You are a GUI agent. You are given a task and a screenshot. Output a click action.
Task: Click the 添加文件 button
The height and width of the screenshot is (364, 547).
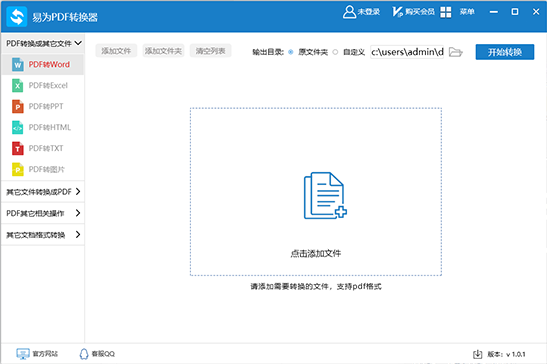[116, 51]
